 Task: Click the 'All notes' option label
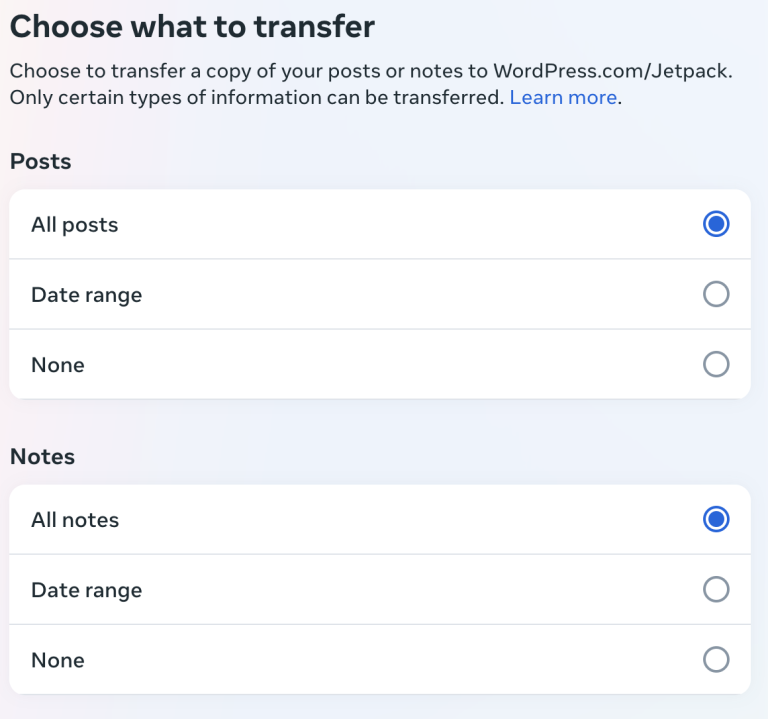[75, 520]
